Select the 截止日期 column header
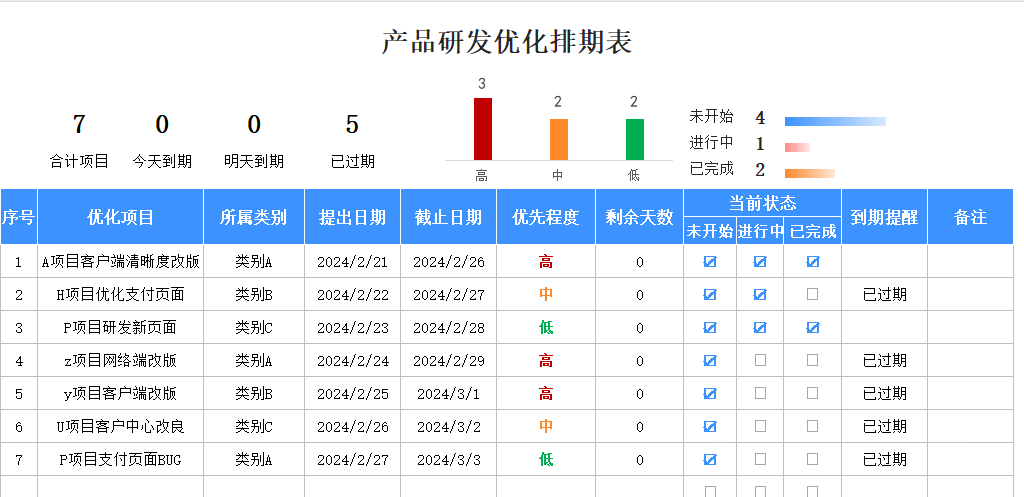 click(449, 217)
